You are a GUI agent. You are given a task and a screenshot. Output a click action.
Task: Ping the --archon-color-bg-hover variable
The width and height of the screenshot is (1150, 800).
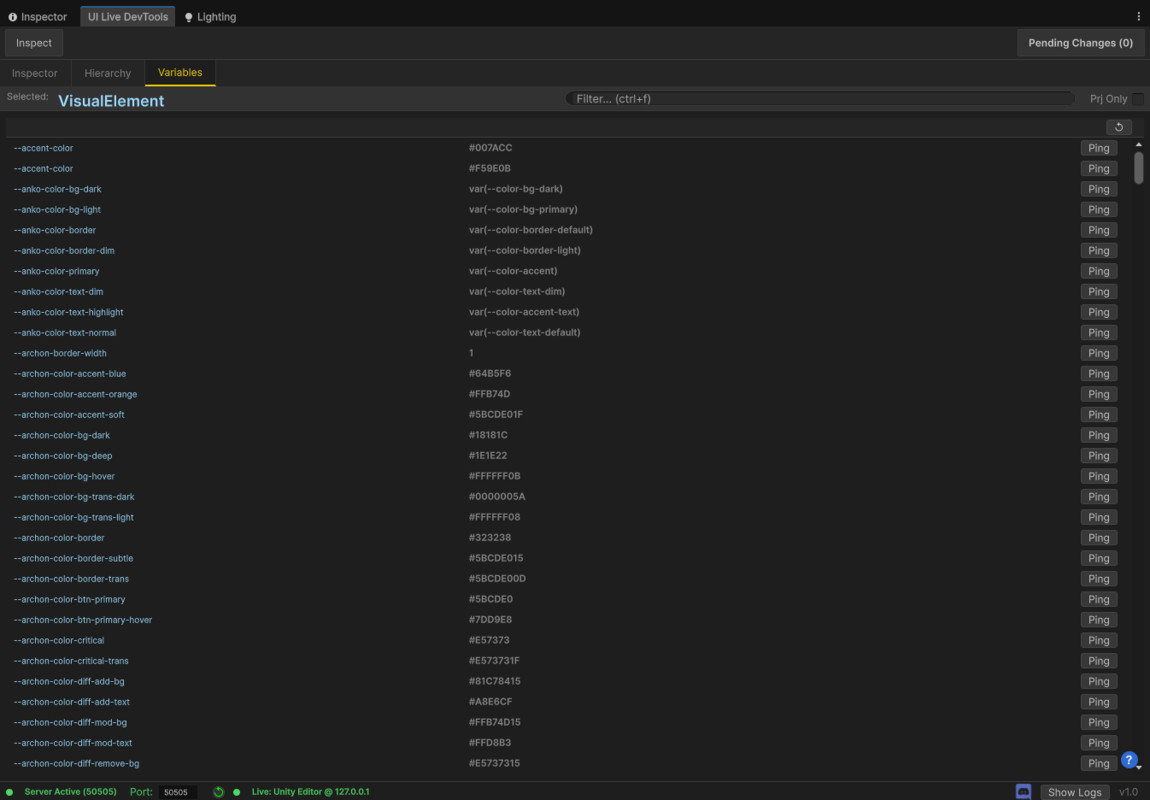pyautogui.click(x=1099, y=476)
